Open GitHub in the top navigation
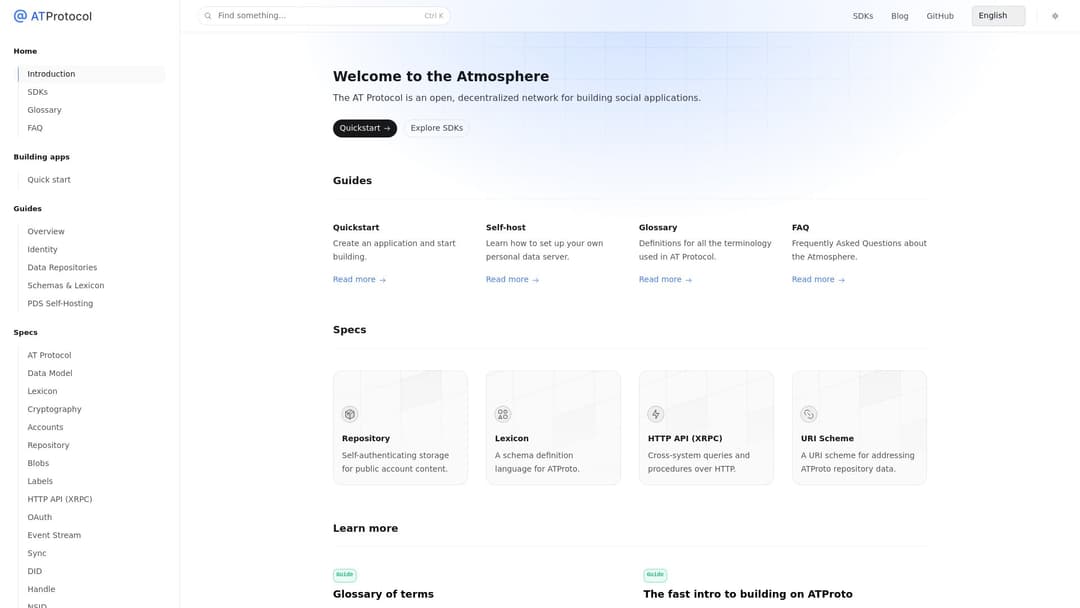Screen dimensions: 1080x608 pyautogui.click(x=939, y=16)
